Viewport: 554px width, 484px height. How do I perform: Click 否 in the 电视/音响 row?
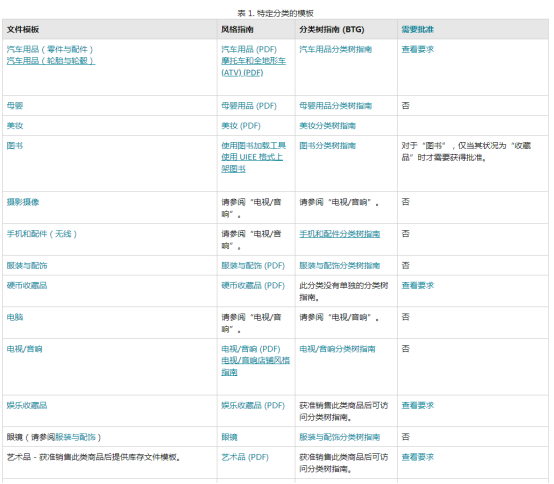[406, 349]
